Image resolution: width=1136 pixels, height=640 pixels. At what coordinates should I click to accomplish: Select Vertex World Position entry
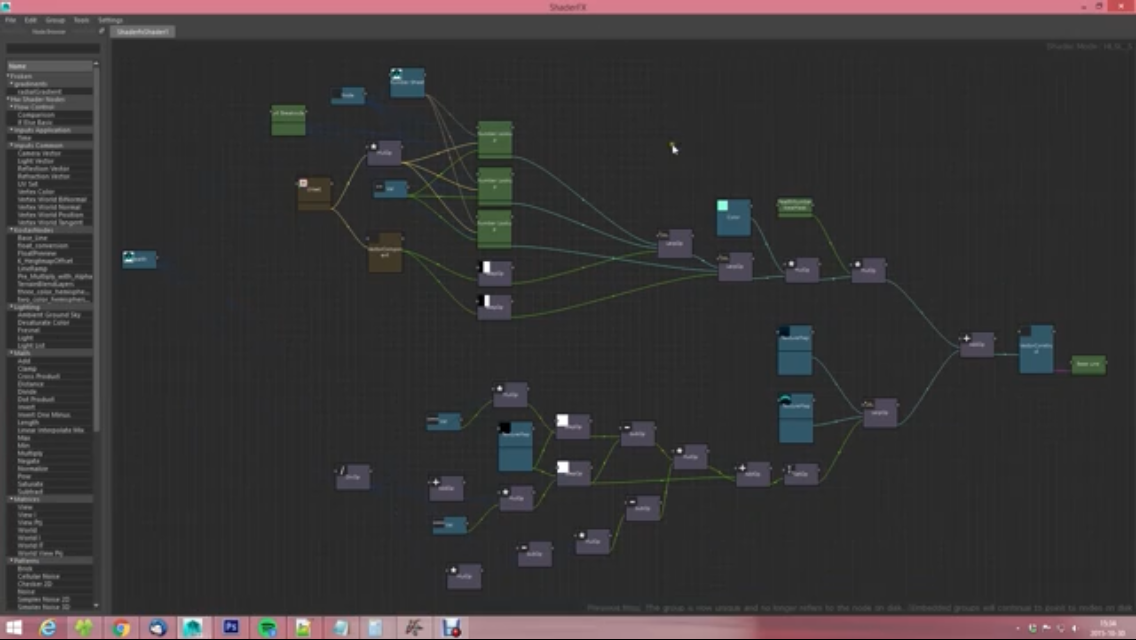pyautogui.click(x=50, y=215)
